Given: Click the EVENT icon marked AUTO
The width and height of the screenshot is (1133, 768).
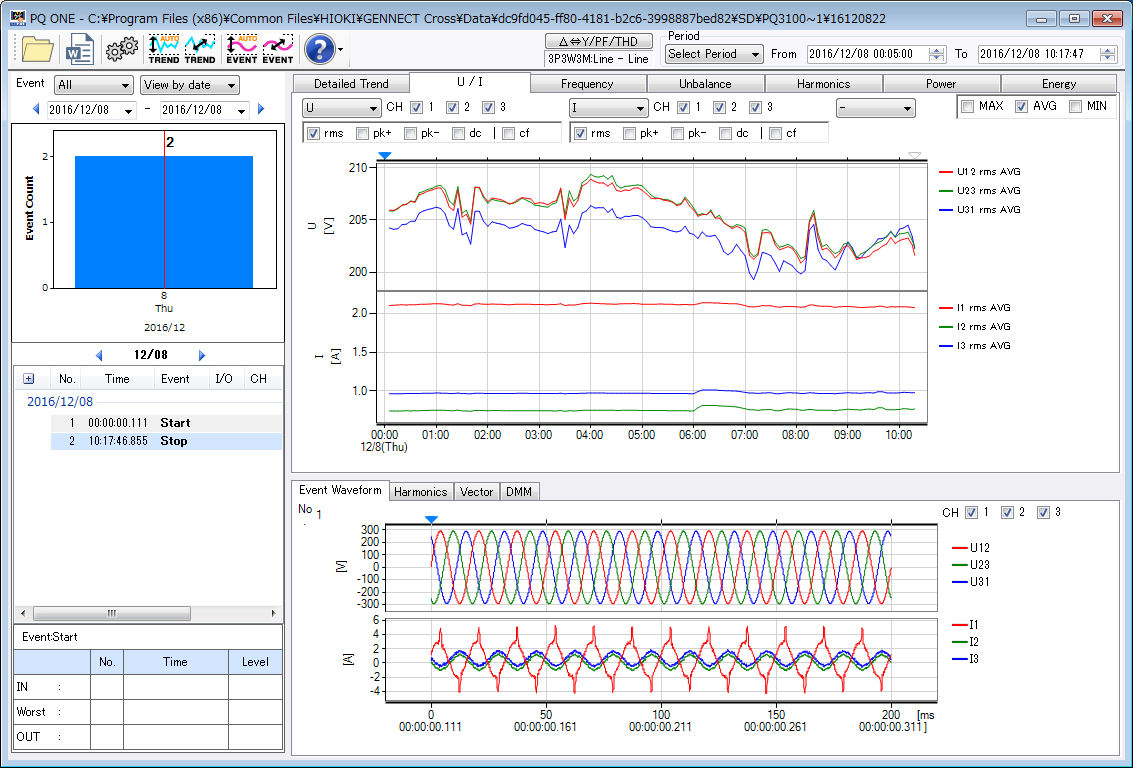Looking at the screenshot, I should (x=242, y=49).
